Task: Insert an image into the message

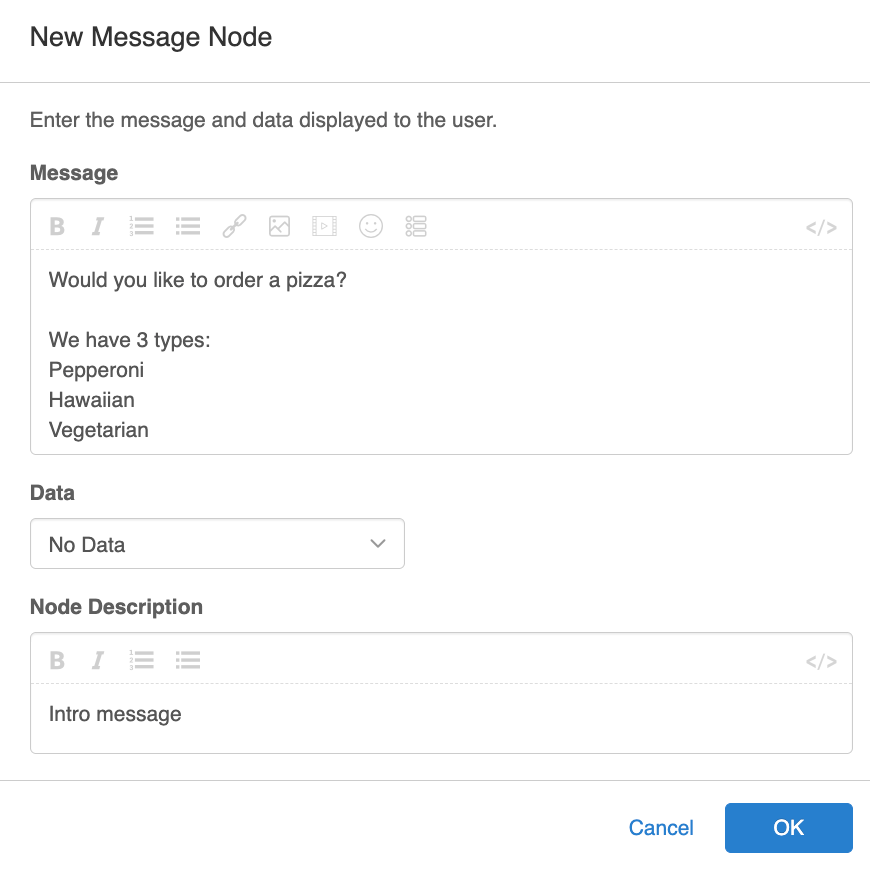Action: click(279, 226)
